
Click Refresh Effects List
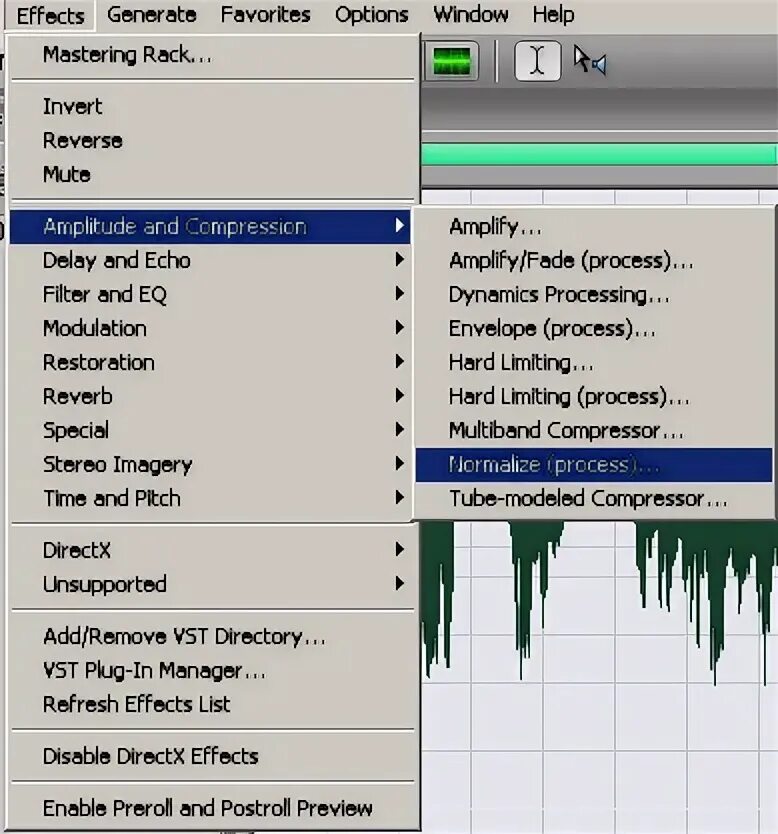click(x=212, y=705)
